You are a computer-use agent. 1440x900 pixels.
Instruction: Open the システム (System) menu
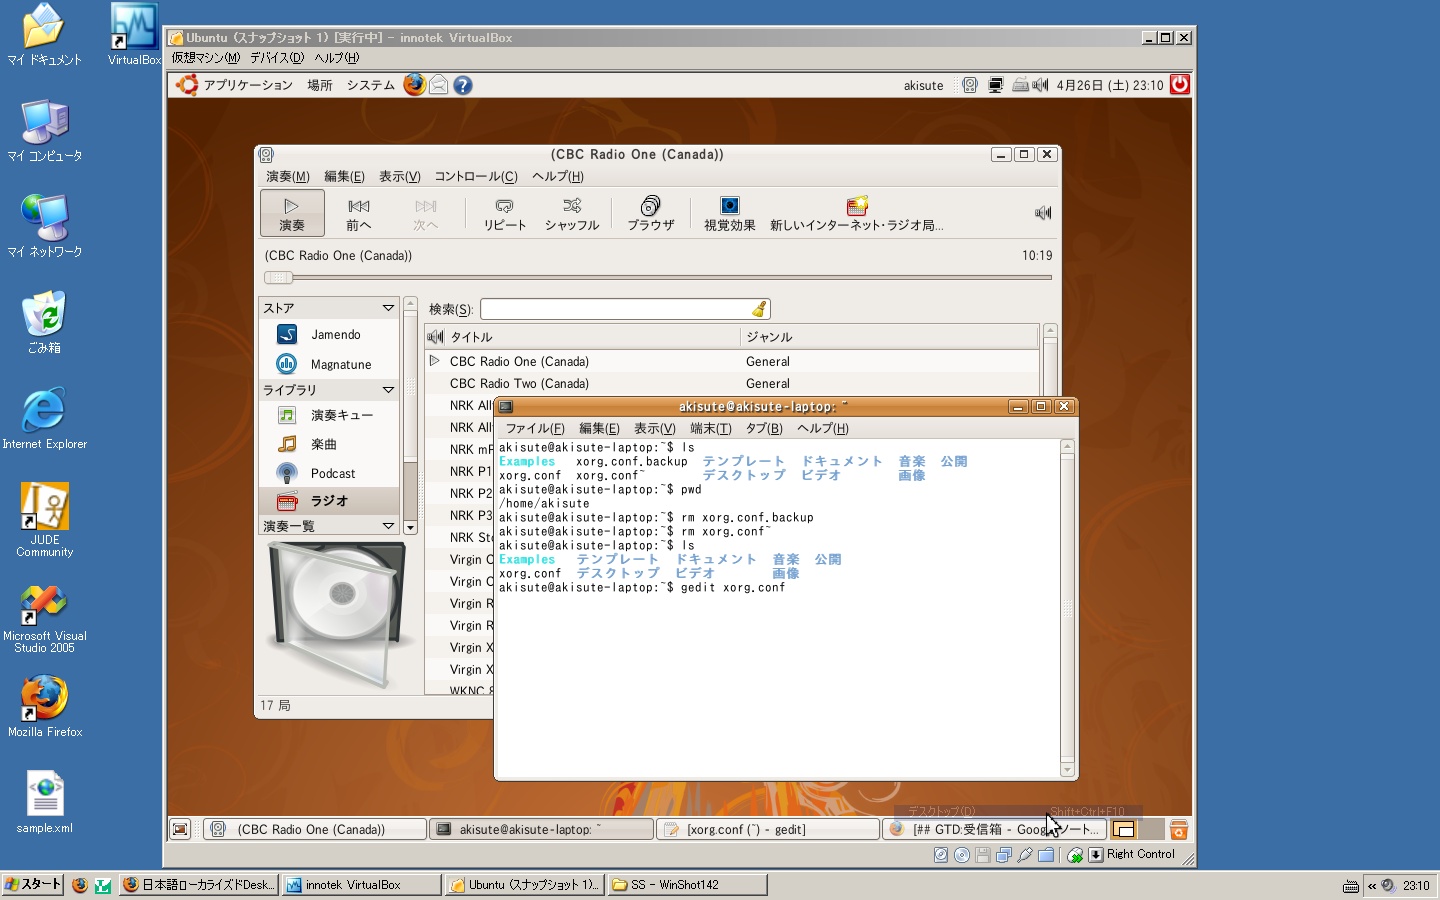pyautogui.click(x=371, y=85)
